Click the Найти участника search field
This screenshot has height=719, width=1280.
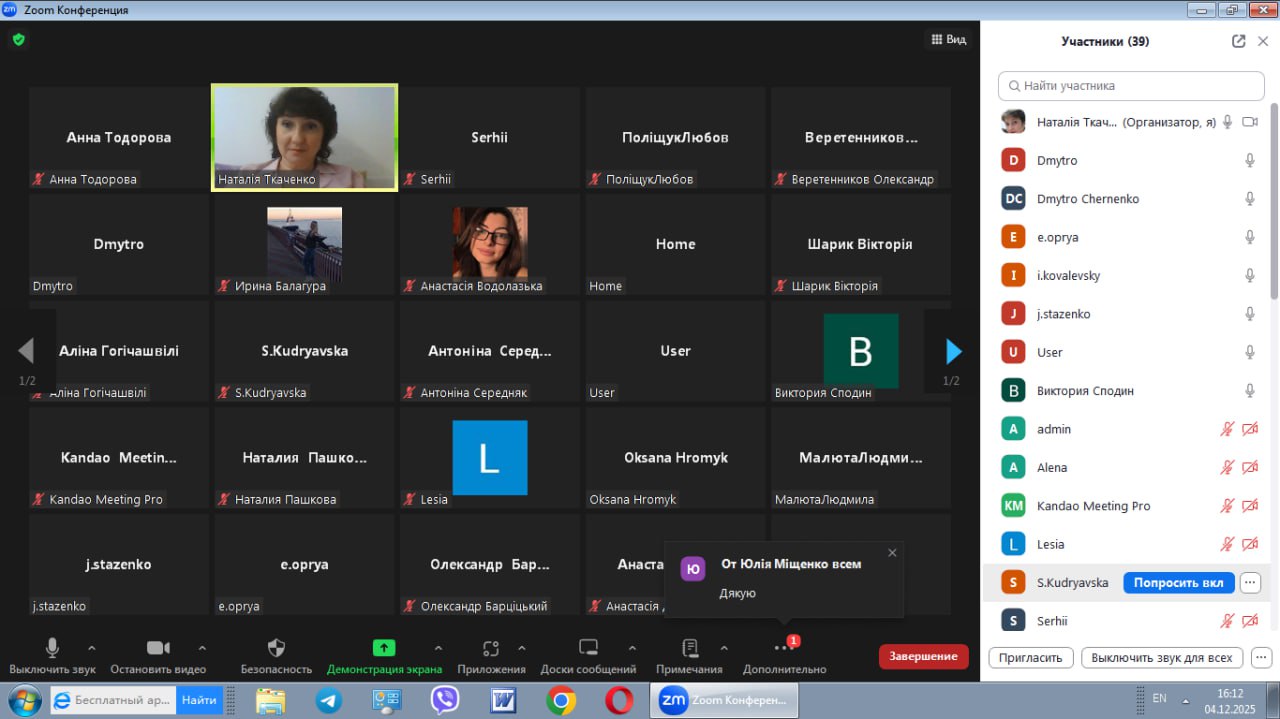click(1131, 86)
